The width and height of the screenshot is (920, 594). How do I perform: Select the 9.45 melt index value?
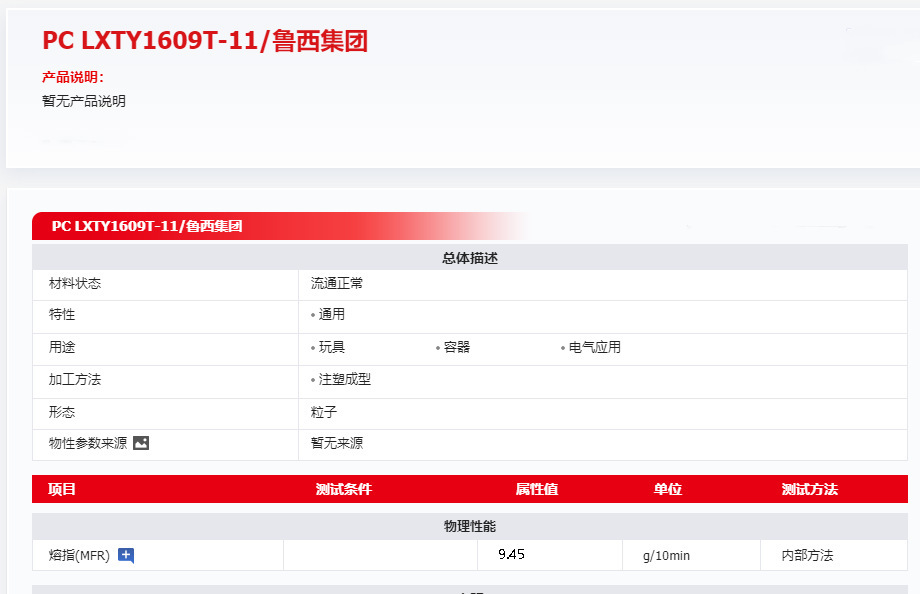(511, 554)
